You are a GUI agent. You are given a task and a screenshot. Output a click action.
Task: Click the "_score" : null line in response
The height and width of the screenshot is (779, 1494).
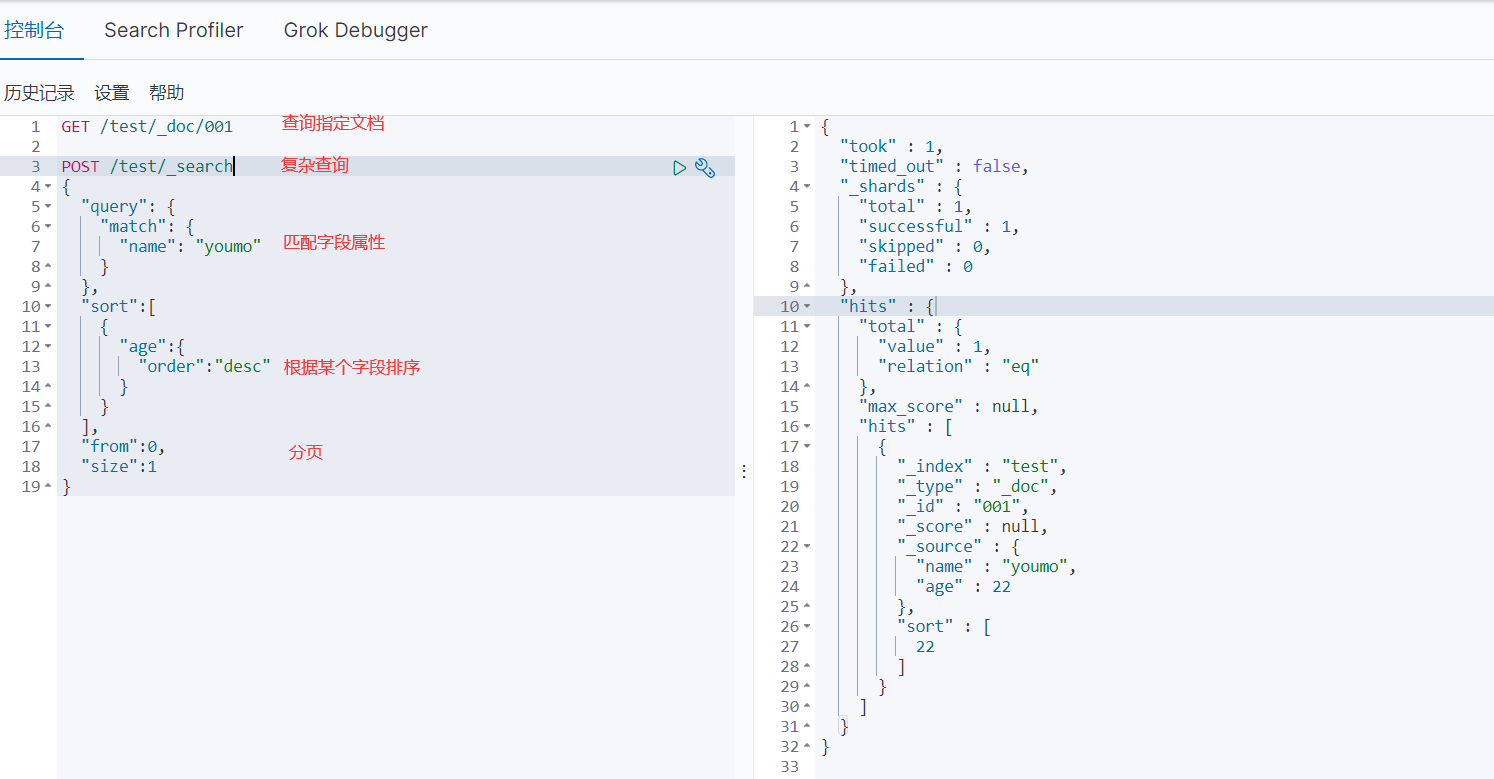point(972,527)
